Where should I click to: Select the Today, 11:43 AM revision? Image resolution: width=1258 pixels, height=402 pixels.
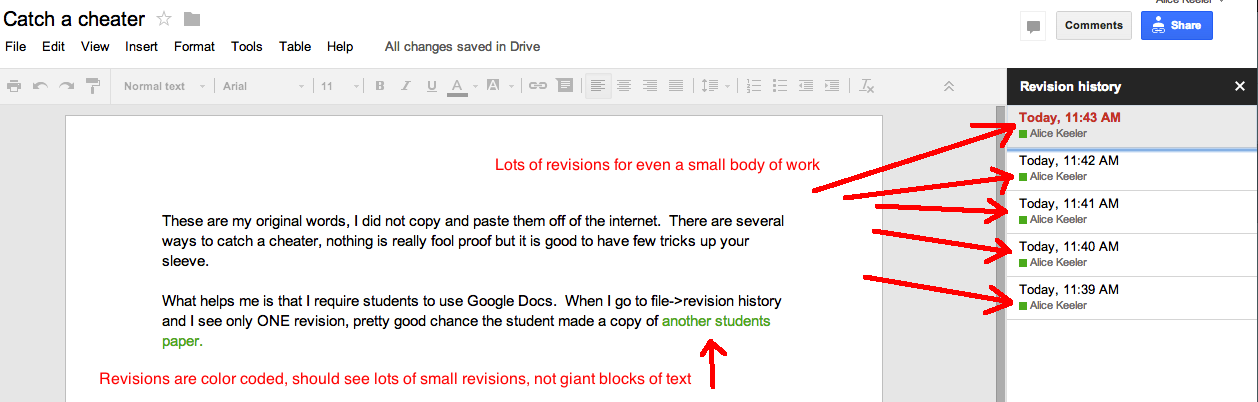click(x=1132, y=125)
